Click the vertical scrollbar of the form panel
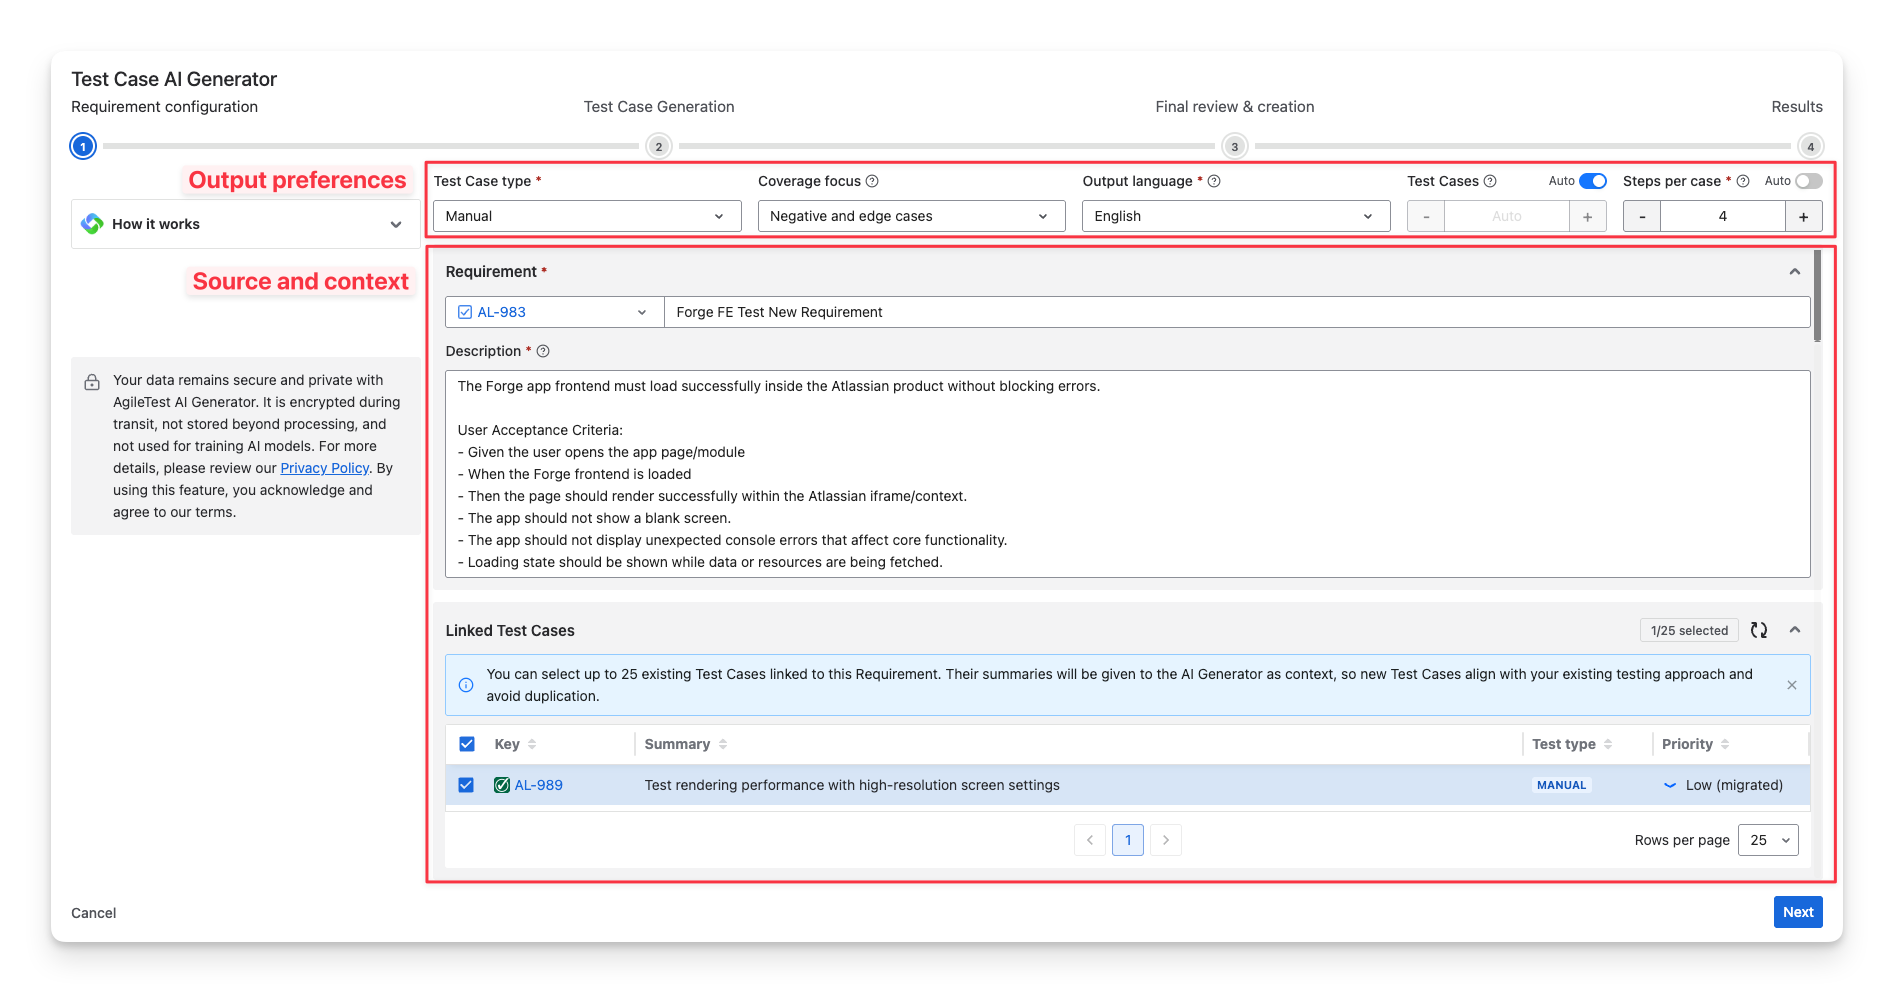Viewport: 1894px width, 993px height. coord(1817,296)
